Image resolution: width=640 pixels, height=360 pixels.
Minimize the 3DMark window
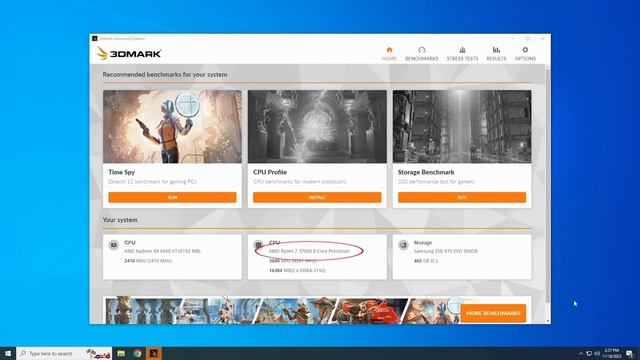[513, 38]
